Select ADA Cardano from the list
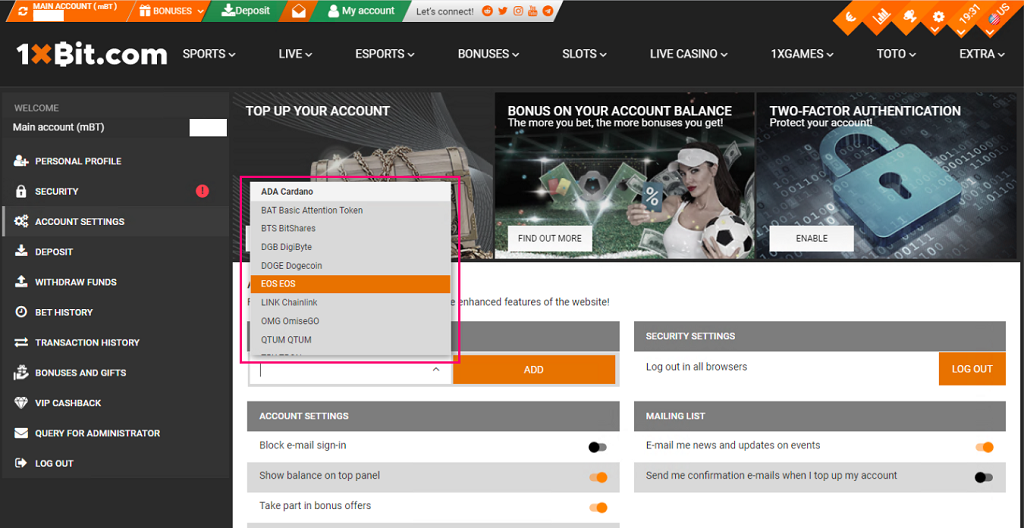Image resolution: width=1024 pixels, height=528 pixels. coord(350,191)
